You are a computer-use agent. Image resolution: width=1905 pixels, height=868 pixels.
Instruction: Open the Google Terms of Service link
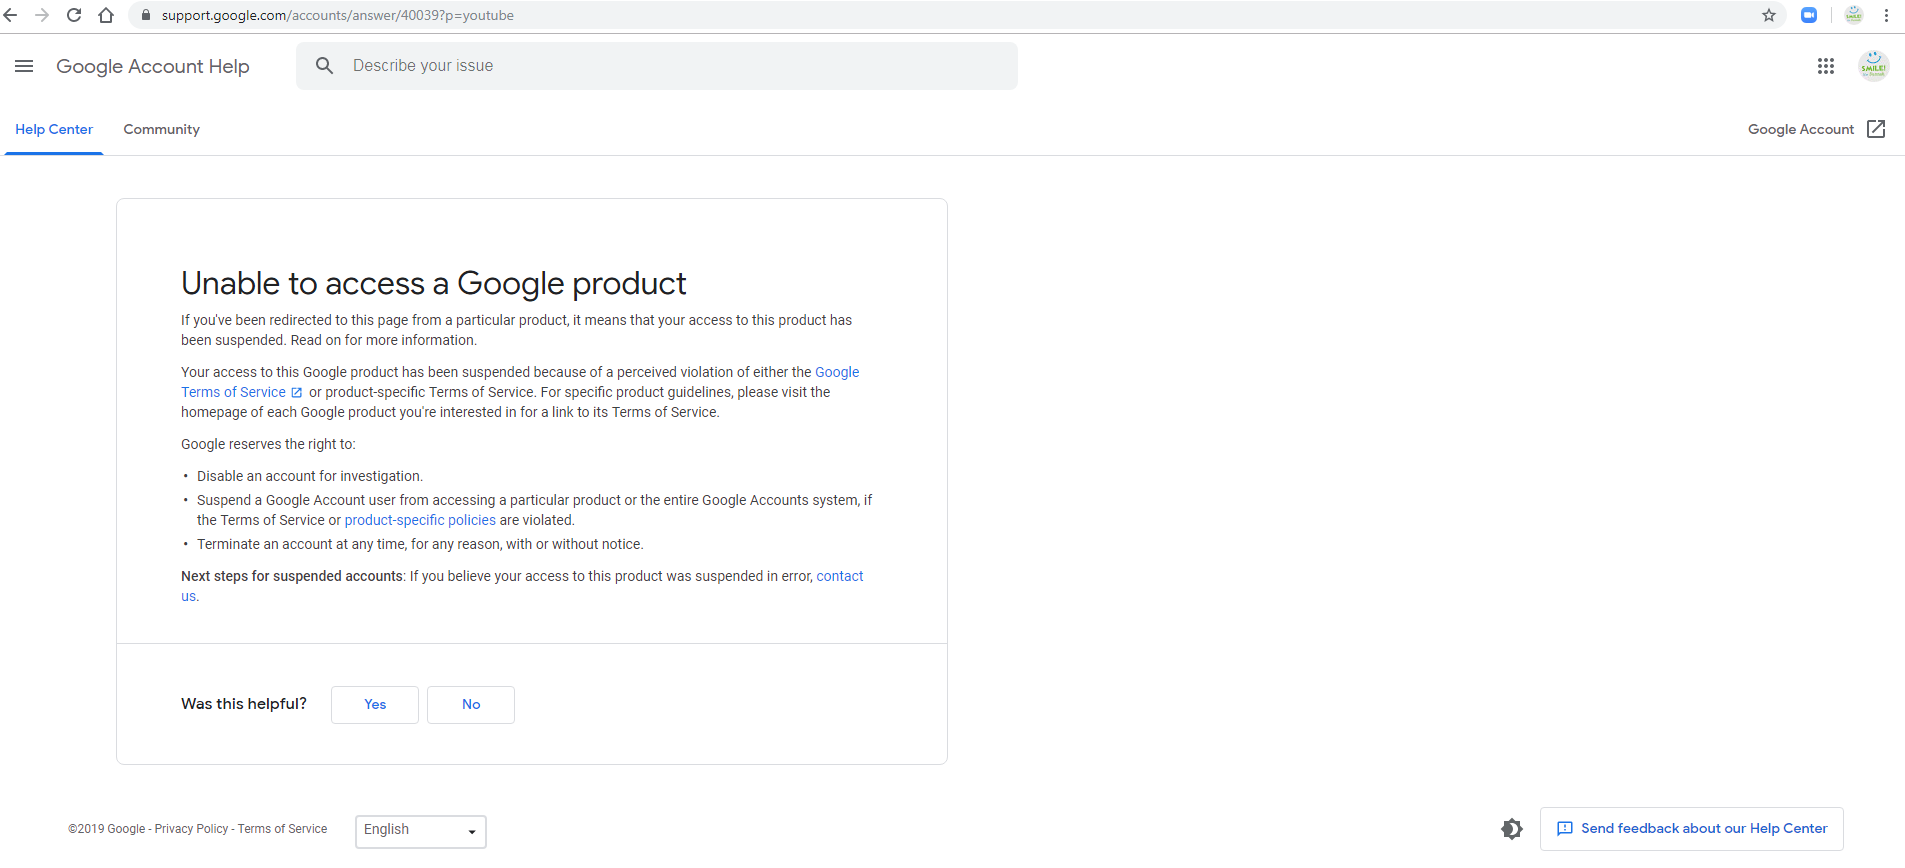point(233,392)
